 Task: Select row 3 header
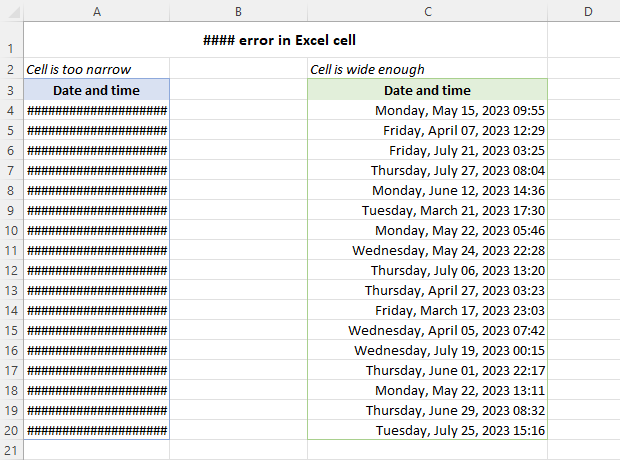pyautogui.click(x=11, y=89)
